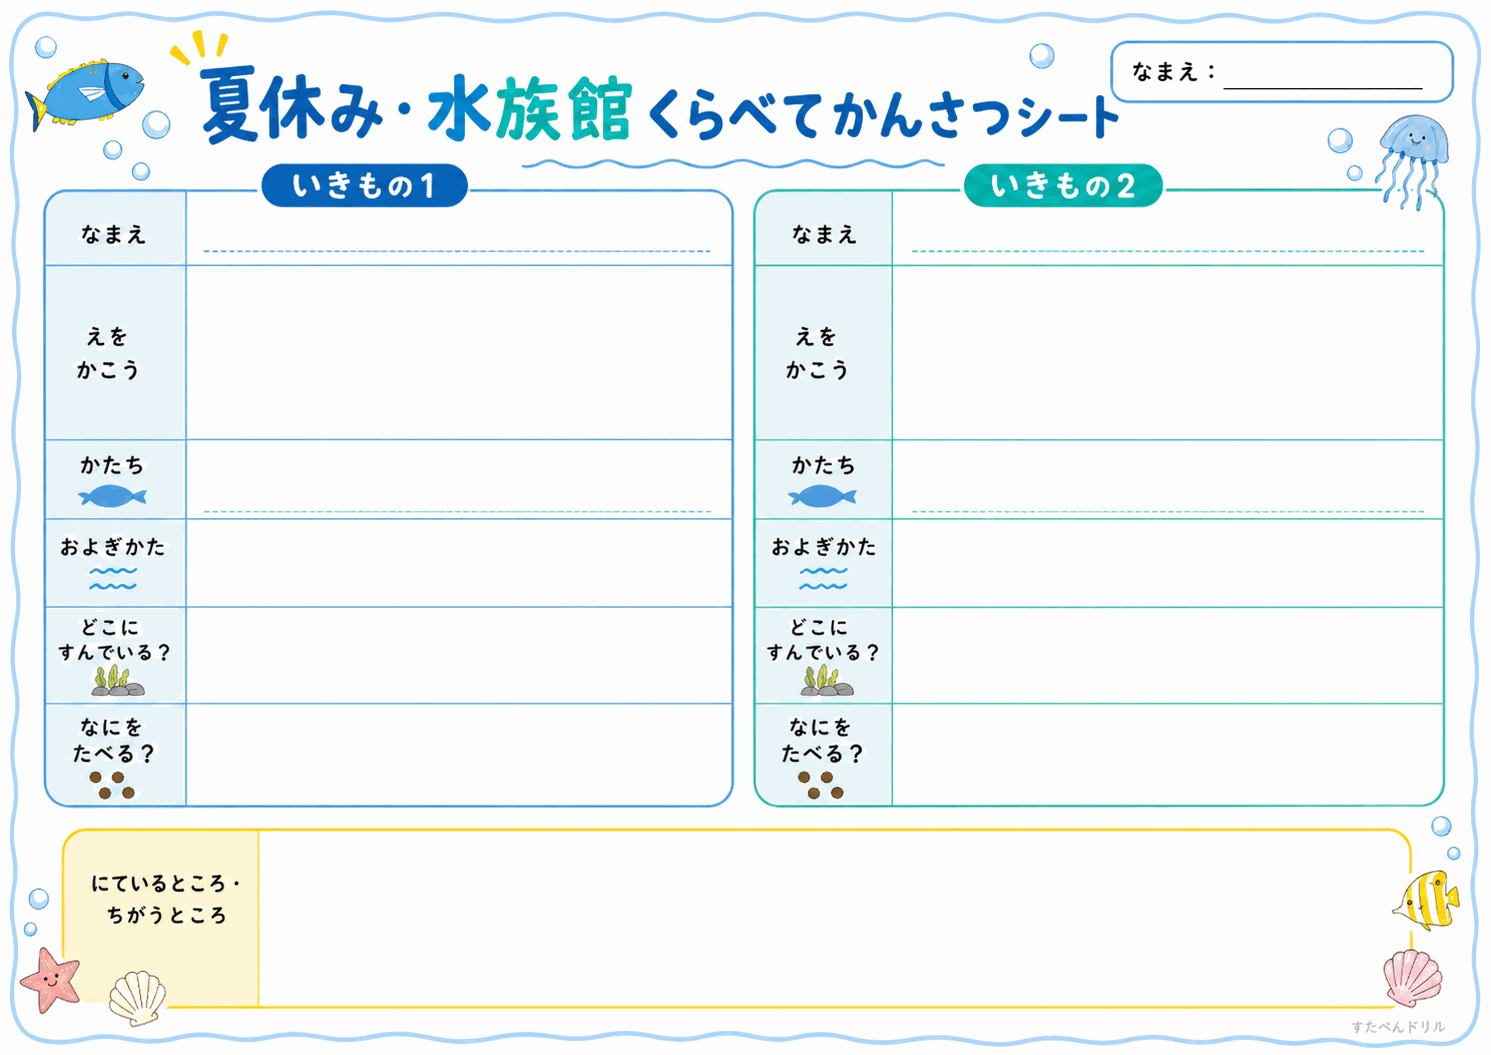Image resolution: width=1491 pixels, height=1055 pixels.
Task: Click the brown food pellets icon in いきもの1
Action: pyautogui.click(x=112, y=785)
